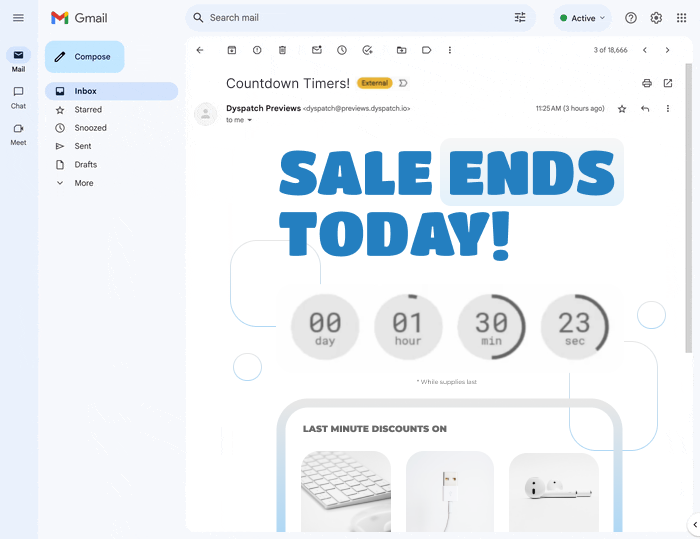The width and height of the screenshot is (700, 539).
Task: Switch to the Chat section
Action: 18,98
